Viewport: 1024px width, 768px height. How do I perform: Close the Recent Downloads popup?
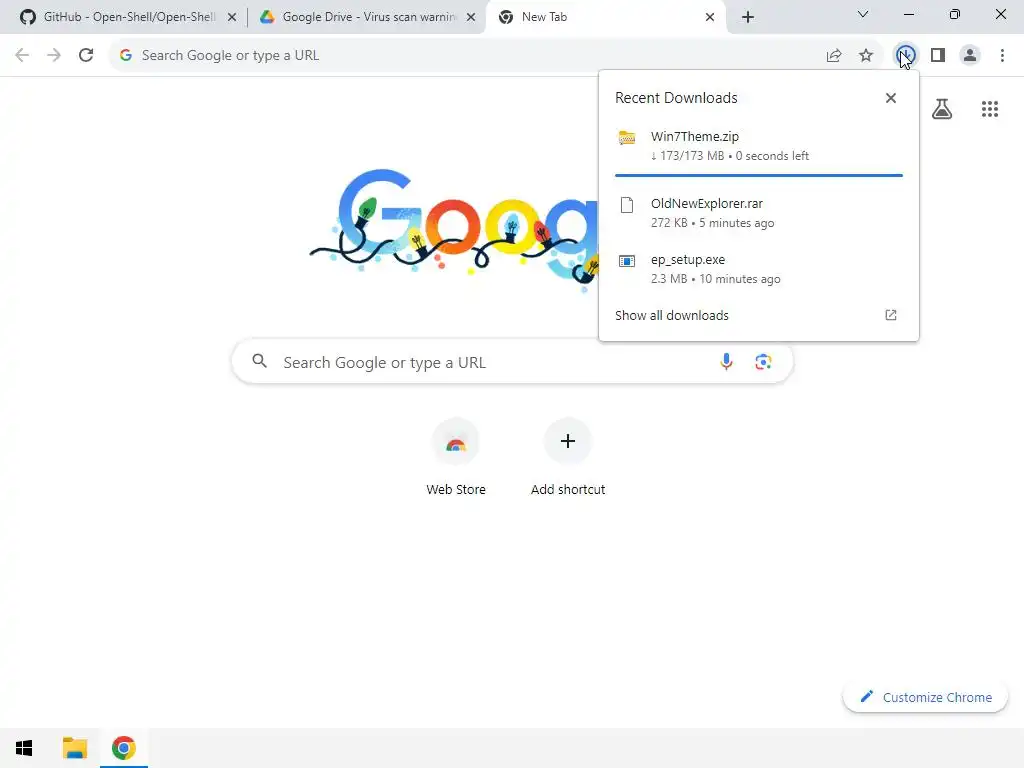891,98
